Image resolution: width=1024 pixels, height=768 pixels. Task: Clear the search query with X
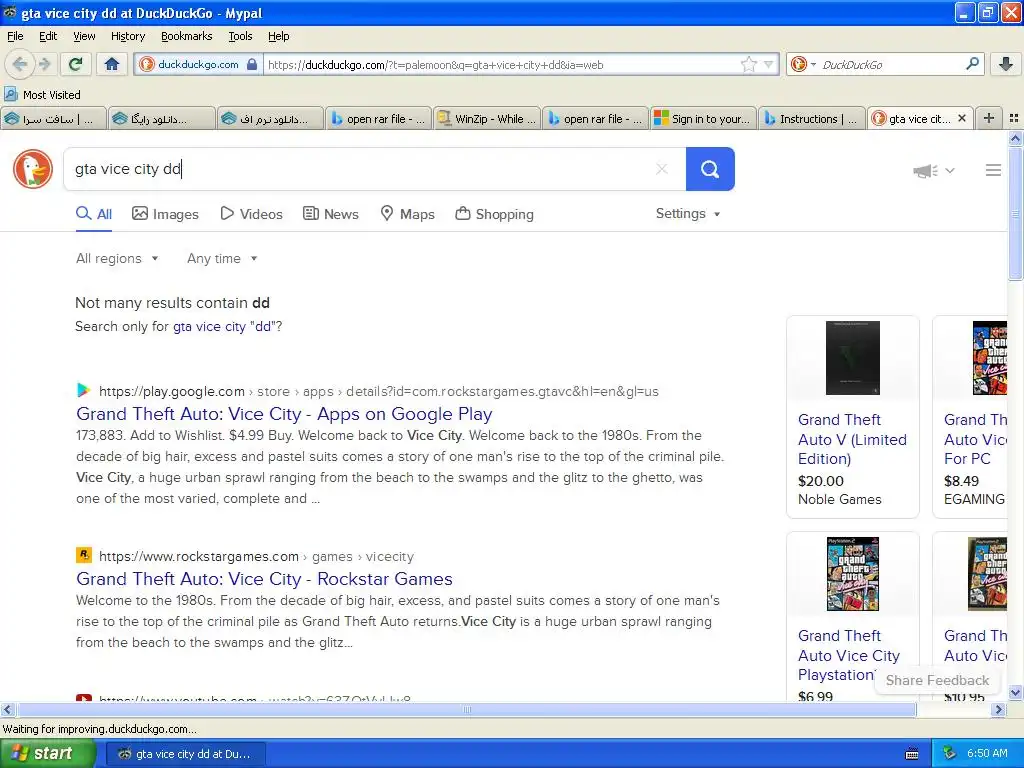[662, 169]
